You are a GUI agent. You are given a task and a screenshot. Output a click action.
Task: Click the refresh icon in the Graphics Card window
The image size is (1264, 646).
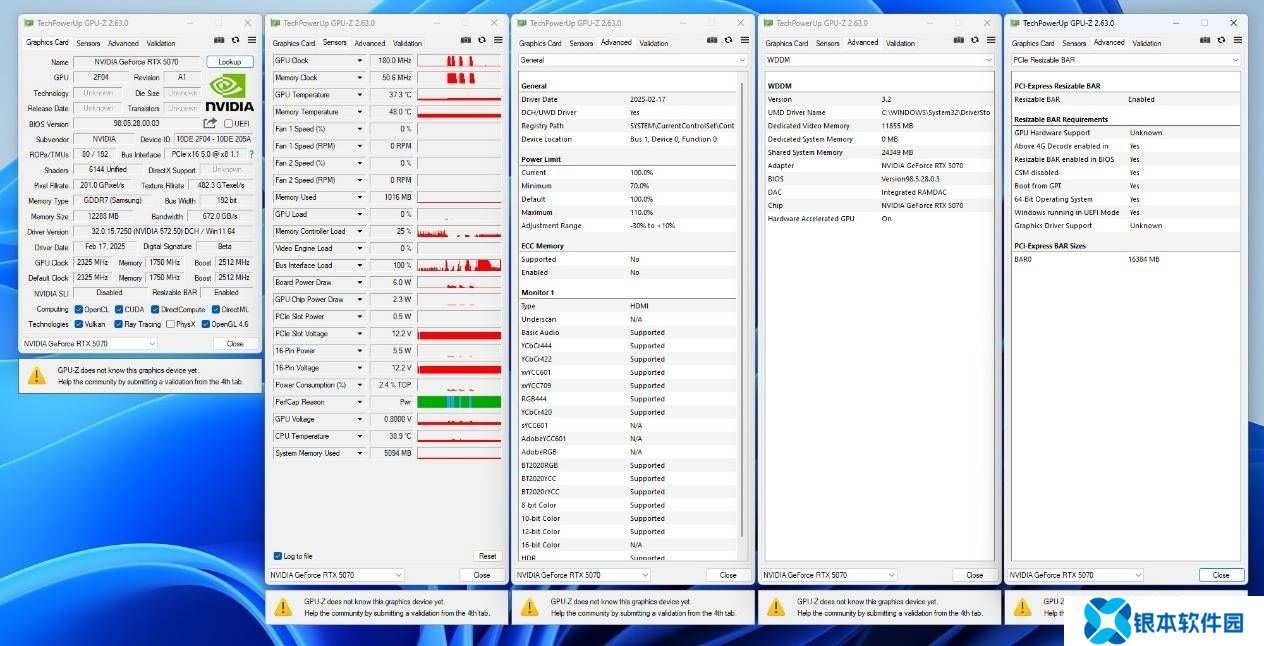tap(235, 40)
